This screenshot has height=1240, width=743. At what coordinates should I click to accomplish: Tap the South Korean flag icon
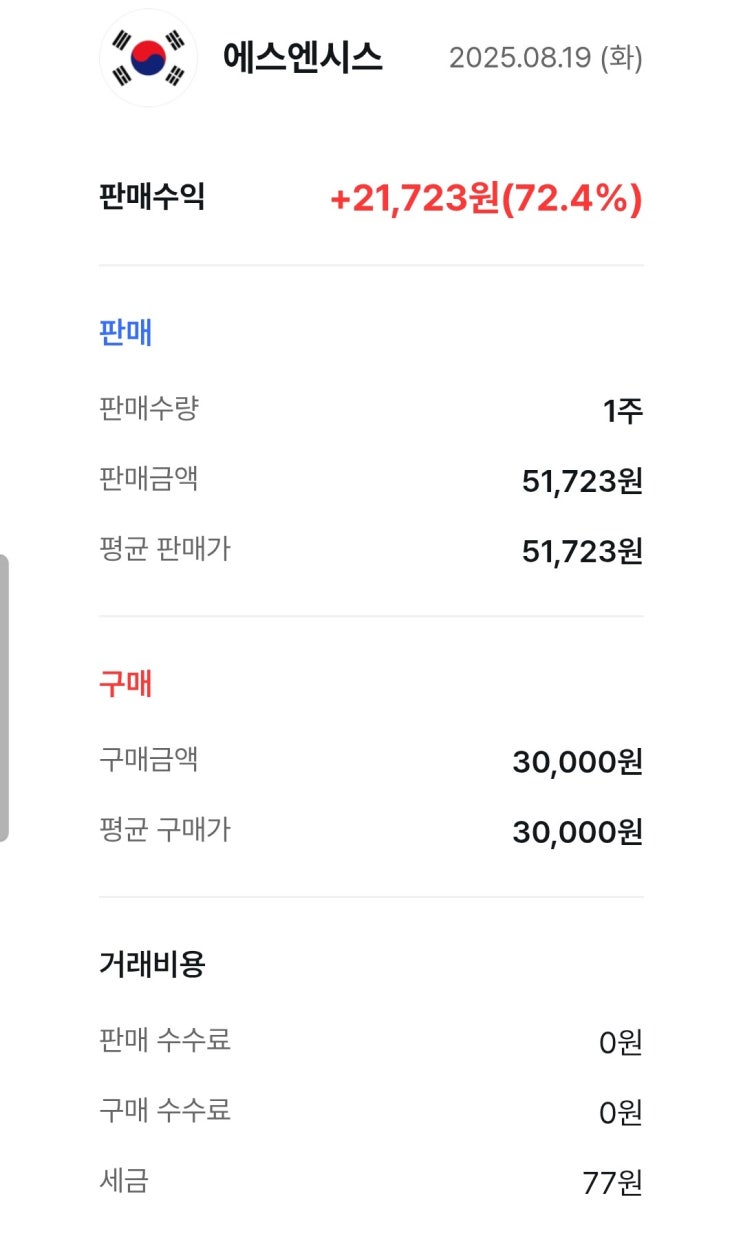pos(148,58)
